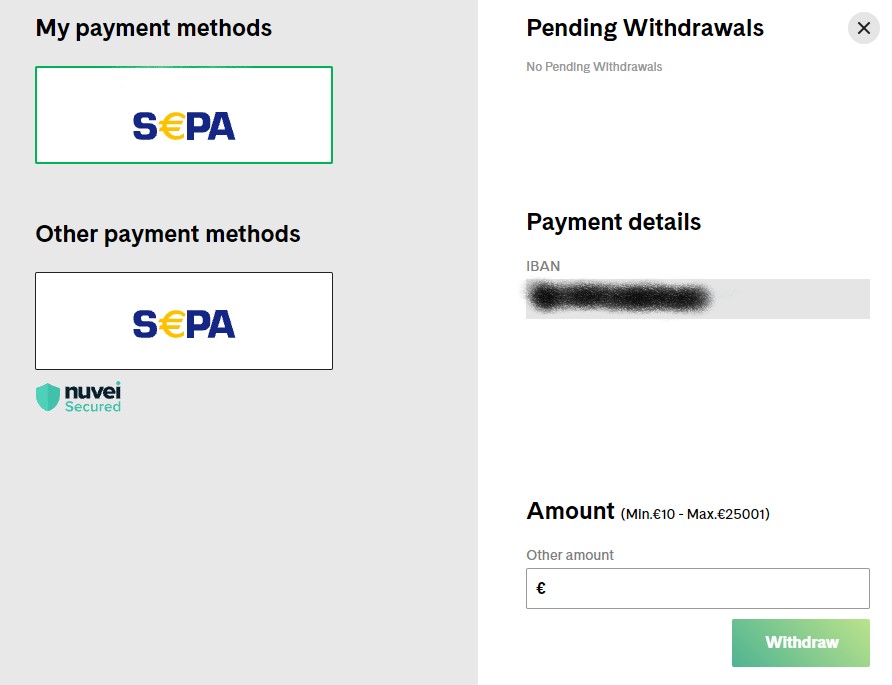Click the 'nuvei' brand name text
This screenshot has height=685, width=892.
(x=93, y=390)
